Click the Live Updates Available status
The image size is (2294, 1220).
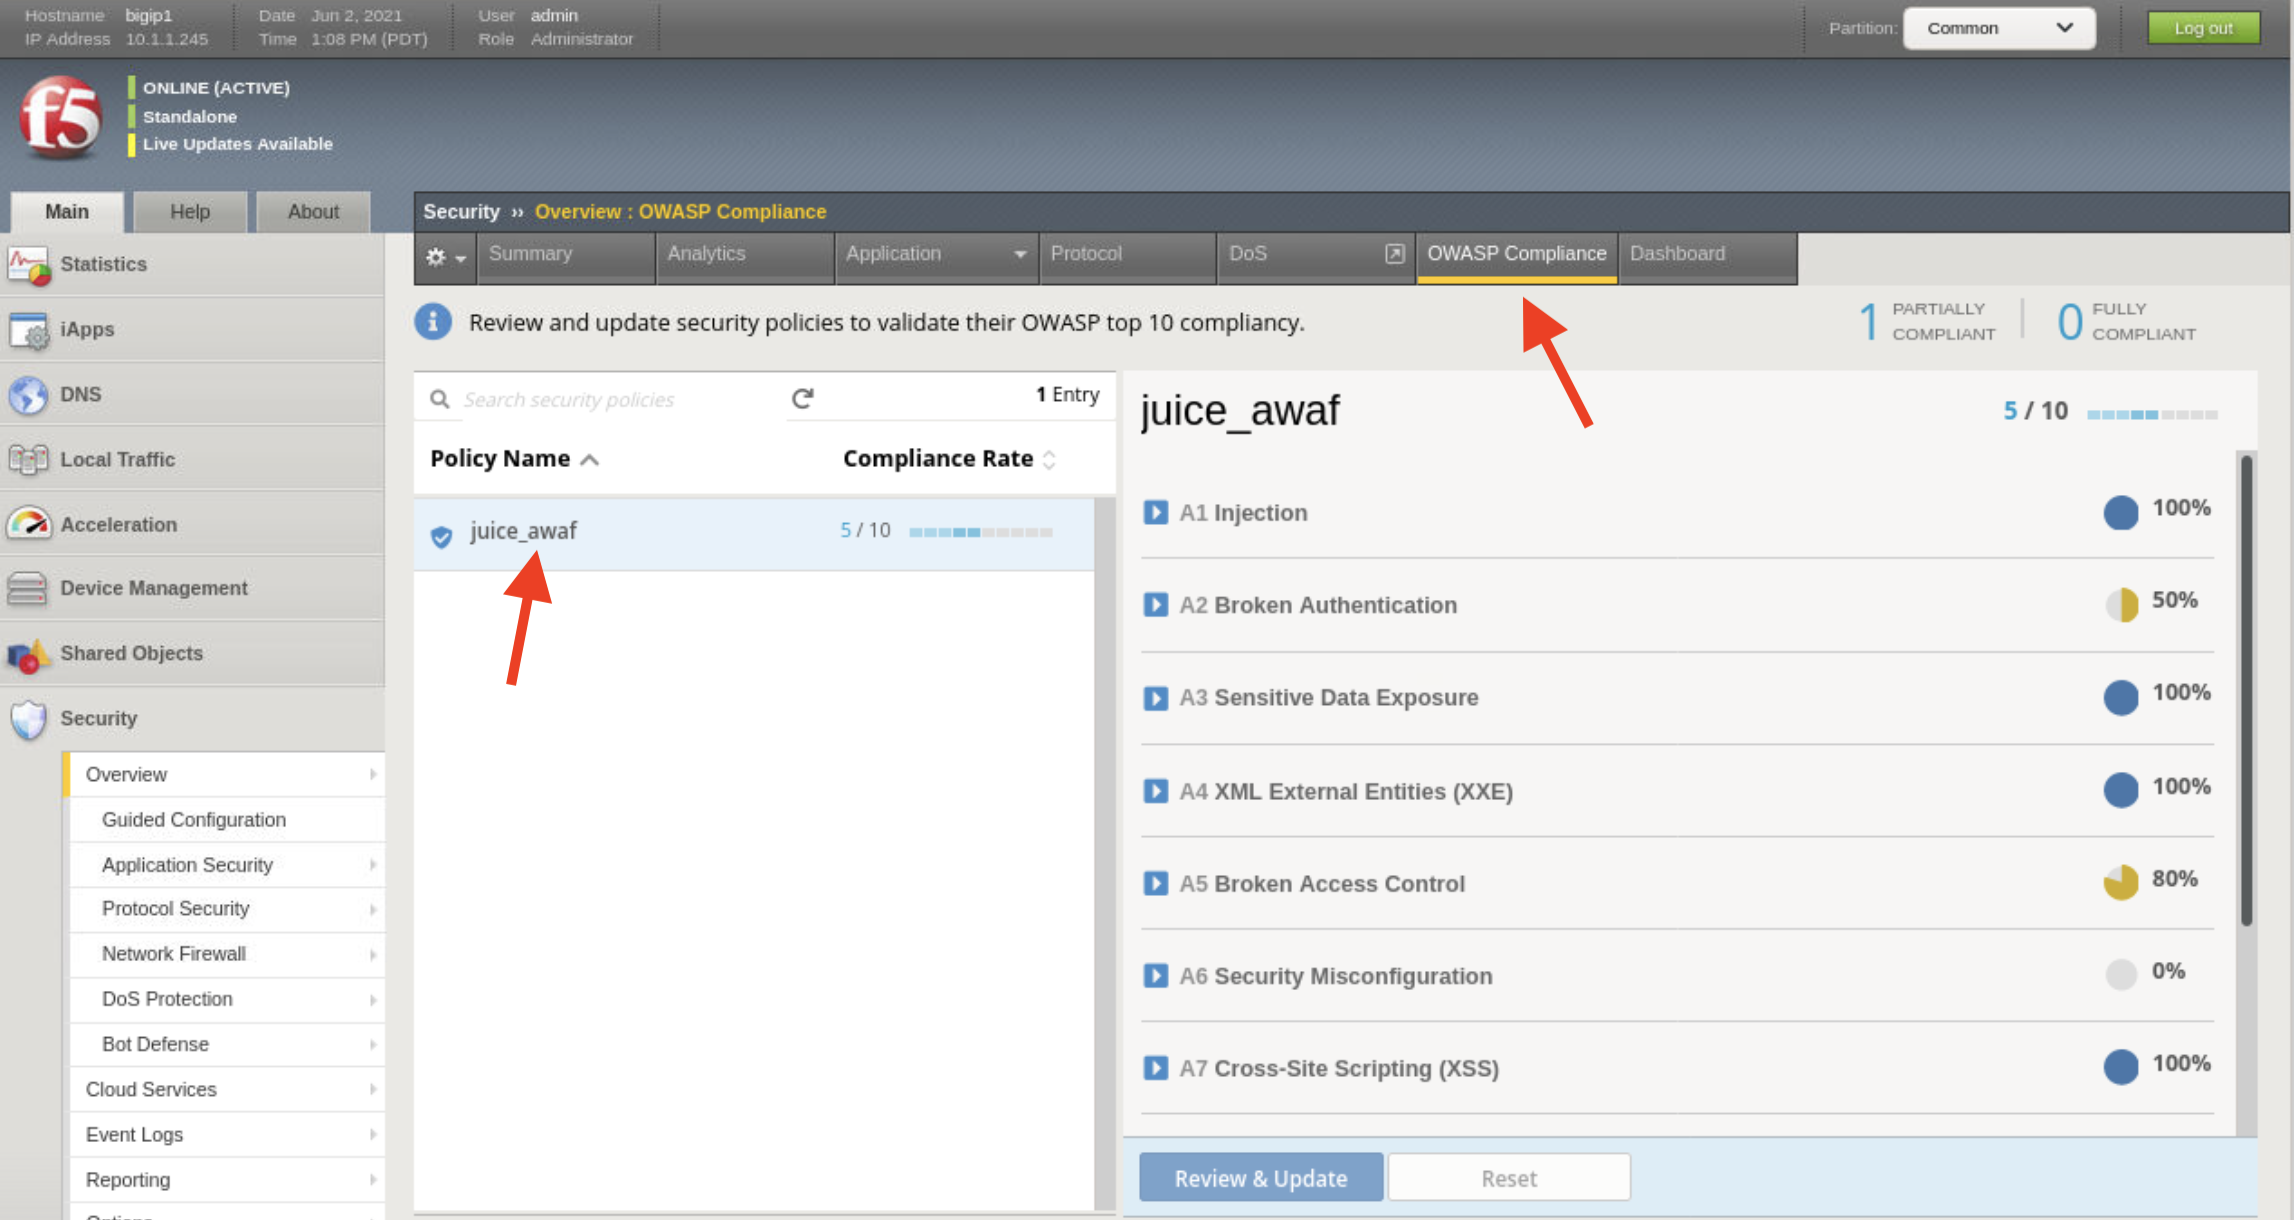(x=237, y=144)
